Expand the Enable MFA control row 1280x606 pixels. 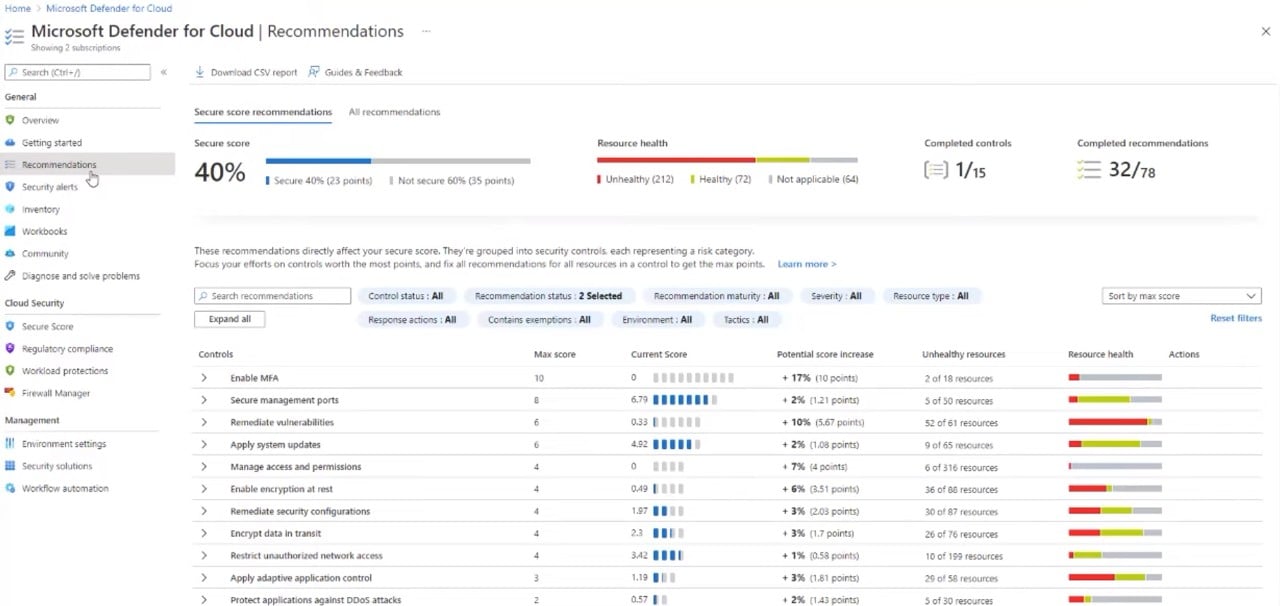point(204,378)
